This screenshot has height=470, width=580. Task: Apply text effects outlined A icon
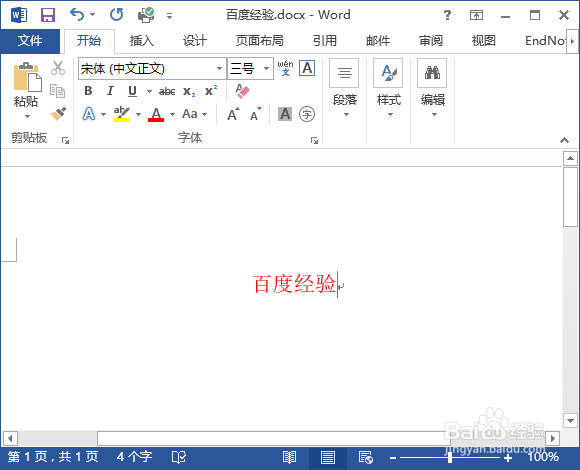pos(89,114)
